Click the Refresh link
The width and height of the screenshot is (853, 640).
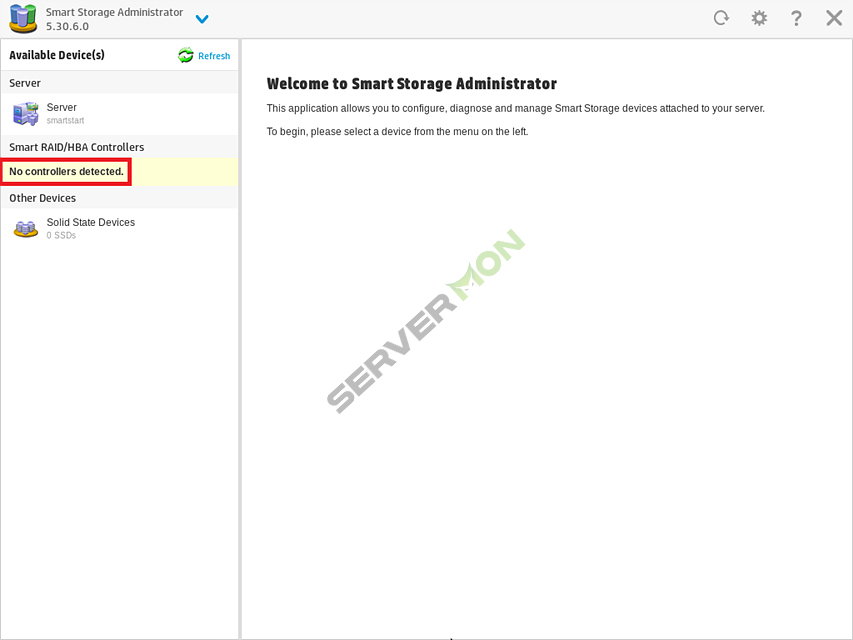pos(214,56)
